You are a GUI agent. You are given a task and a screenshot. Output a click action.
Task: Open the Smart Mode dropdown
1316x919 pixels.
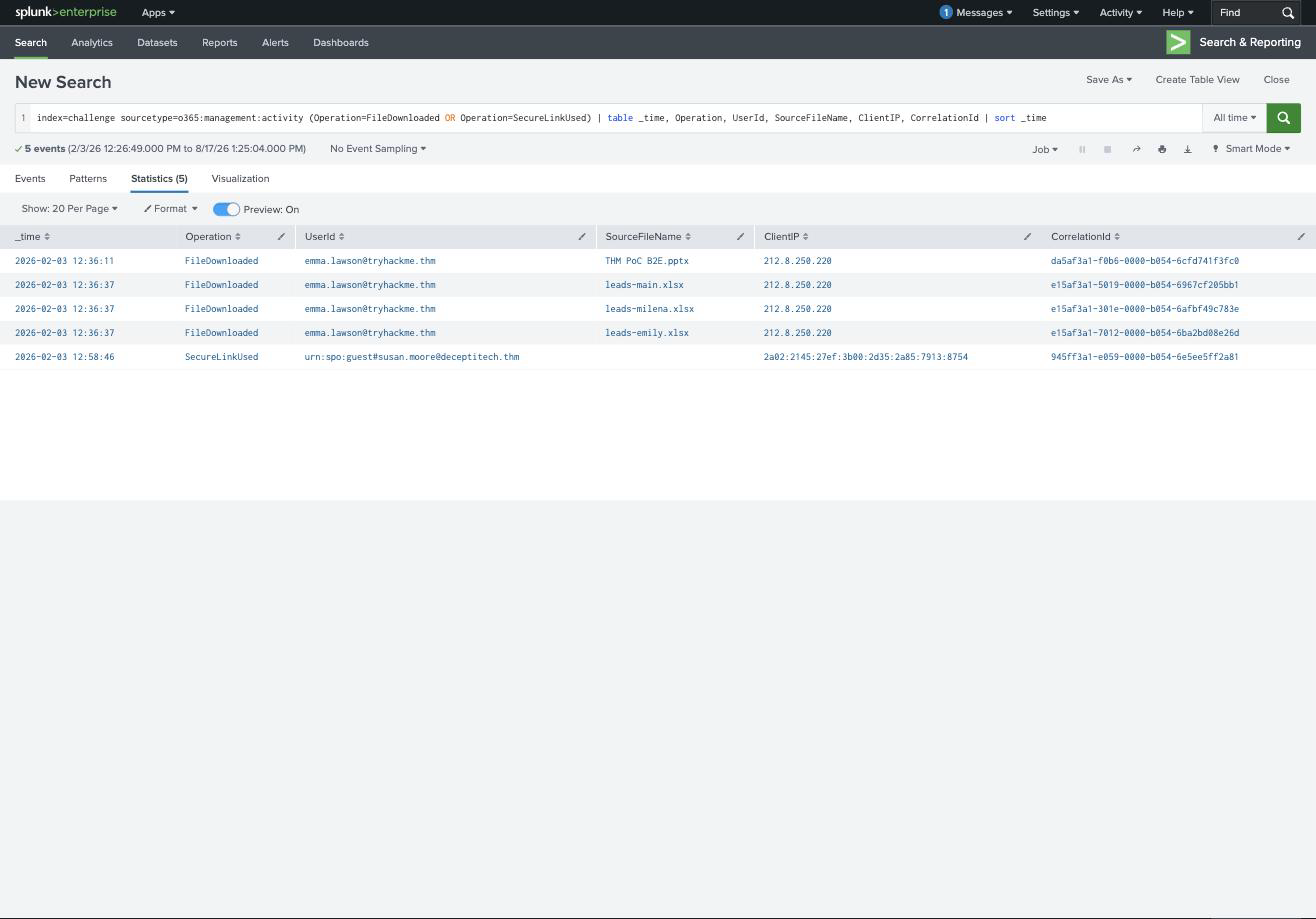[1251, 149]
